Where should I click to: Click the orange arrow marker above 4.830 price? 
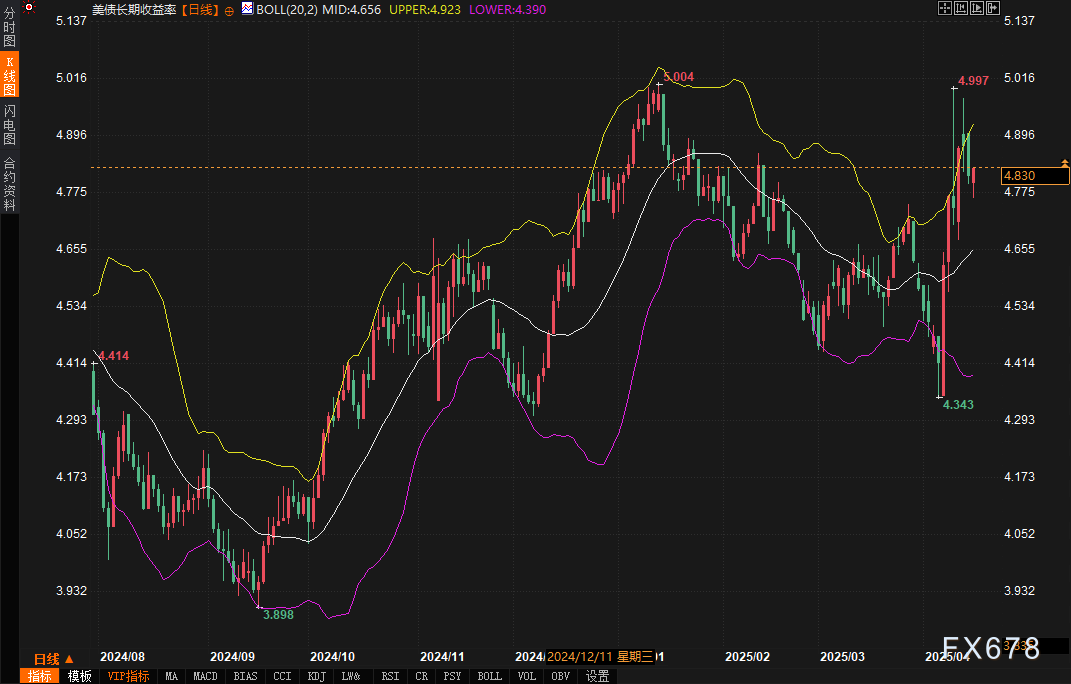(1065, 161)
